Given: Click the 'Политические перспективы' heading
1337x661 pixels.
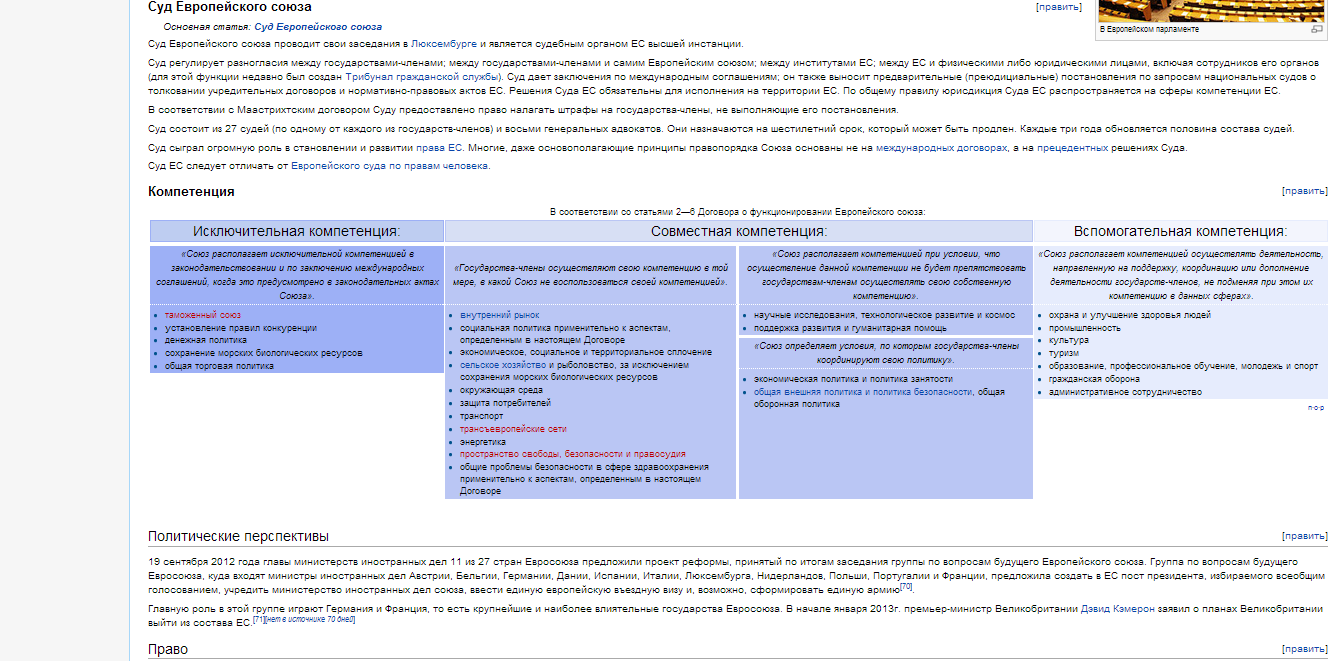Looking at the screenshot, I should click(x=238, y=537).
